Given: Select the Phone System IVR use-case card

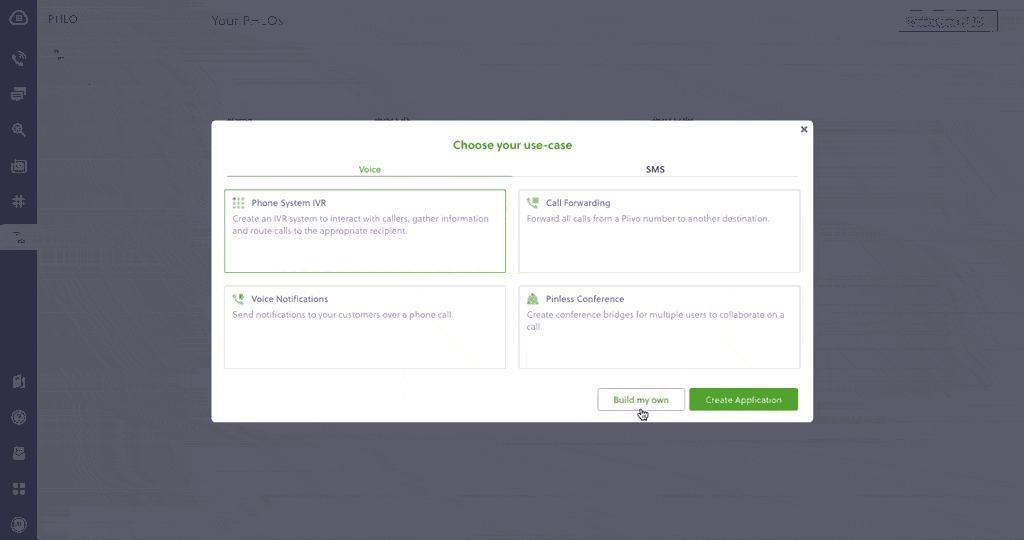Looking at the screenshot, I should click(365, 231).
